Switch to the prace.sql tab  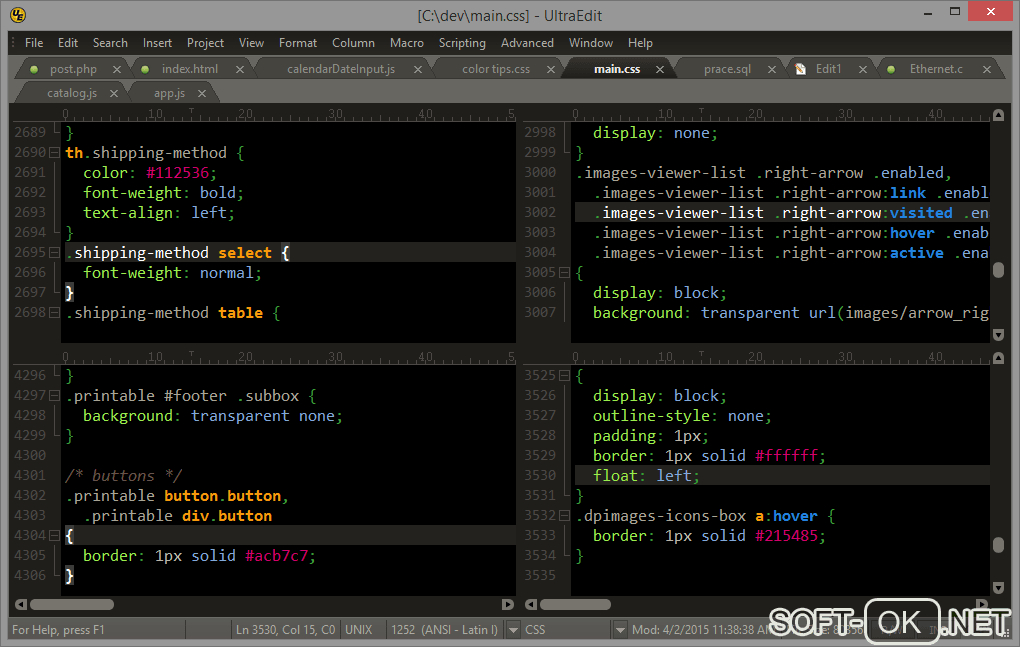727,69
